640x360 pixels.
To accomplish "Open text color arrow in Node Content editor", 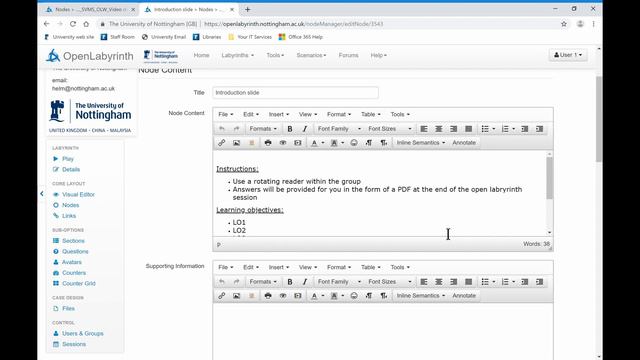I will tap(322, 143).
